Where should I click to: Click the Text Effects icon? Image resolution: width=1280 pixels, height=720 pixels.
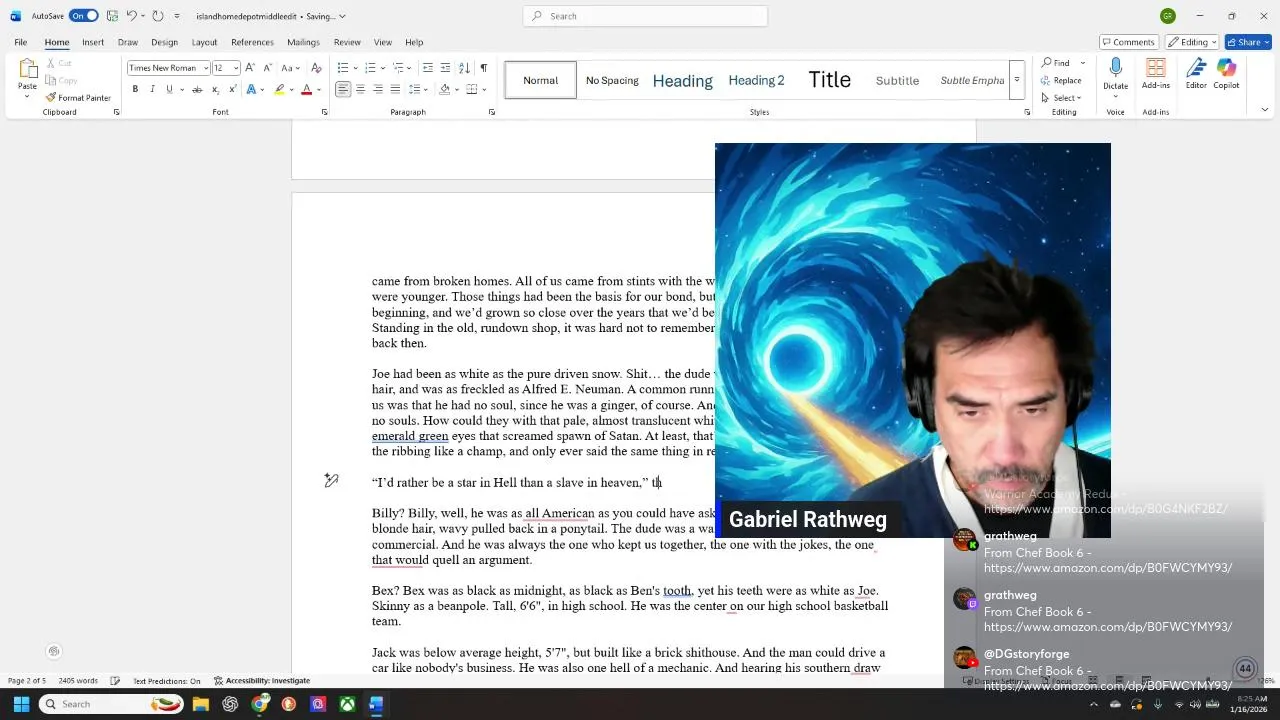tap(253, 89)
